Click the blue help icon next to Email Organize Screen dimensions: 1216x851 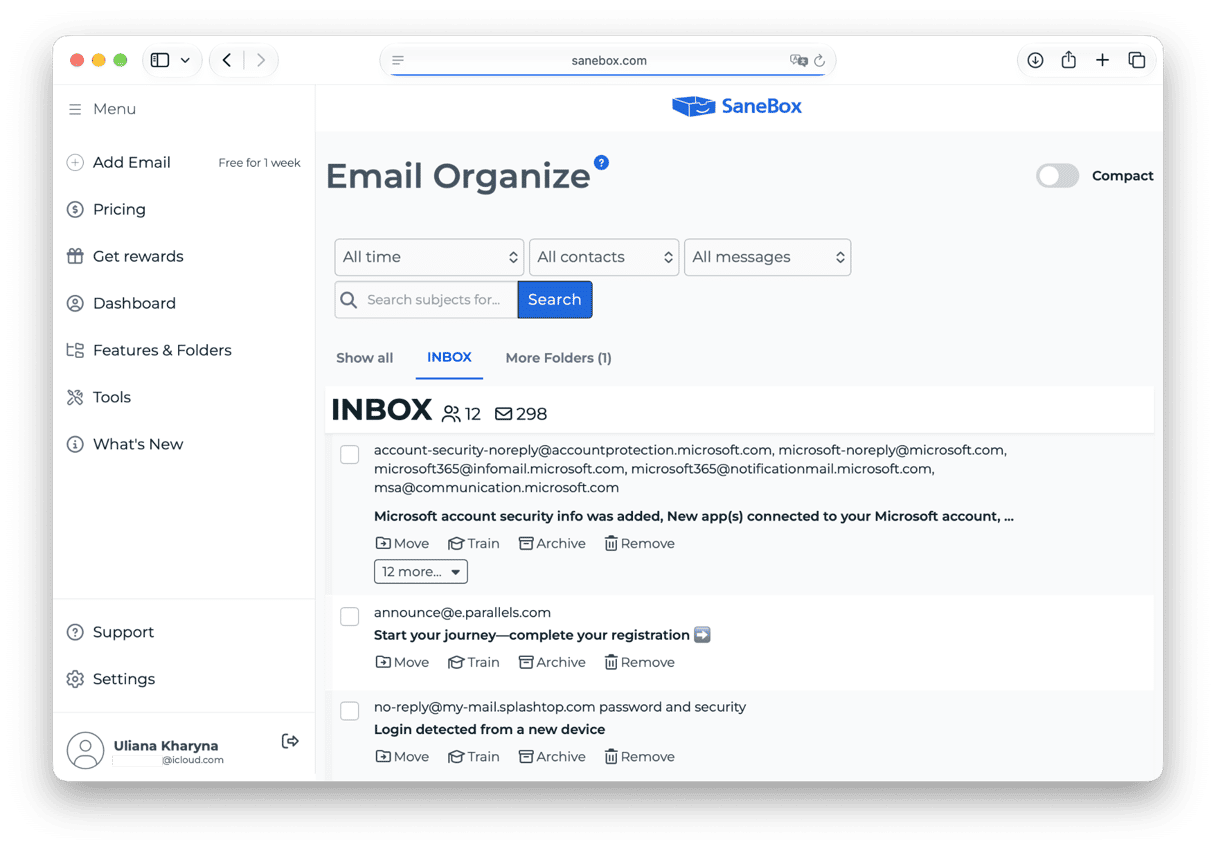point(601,162)
